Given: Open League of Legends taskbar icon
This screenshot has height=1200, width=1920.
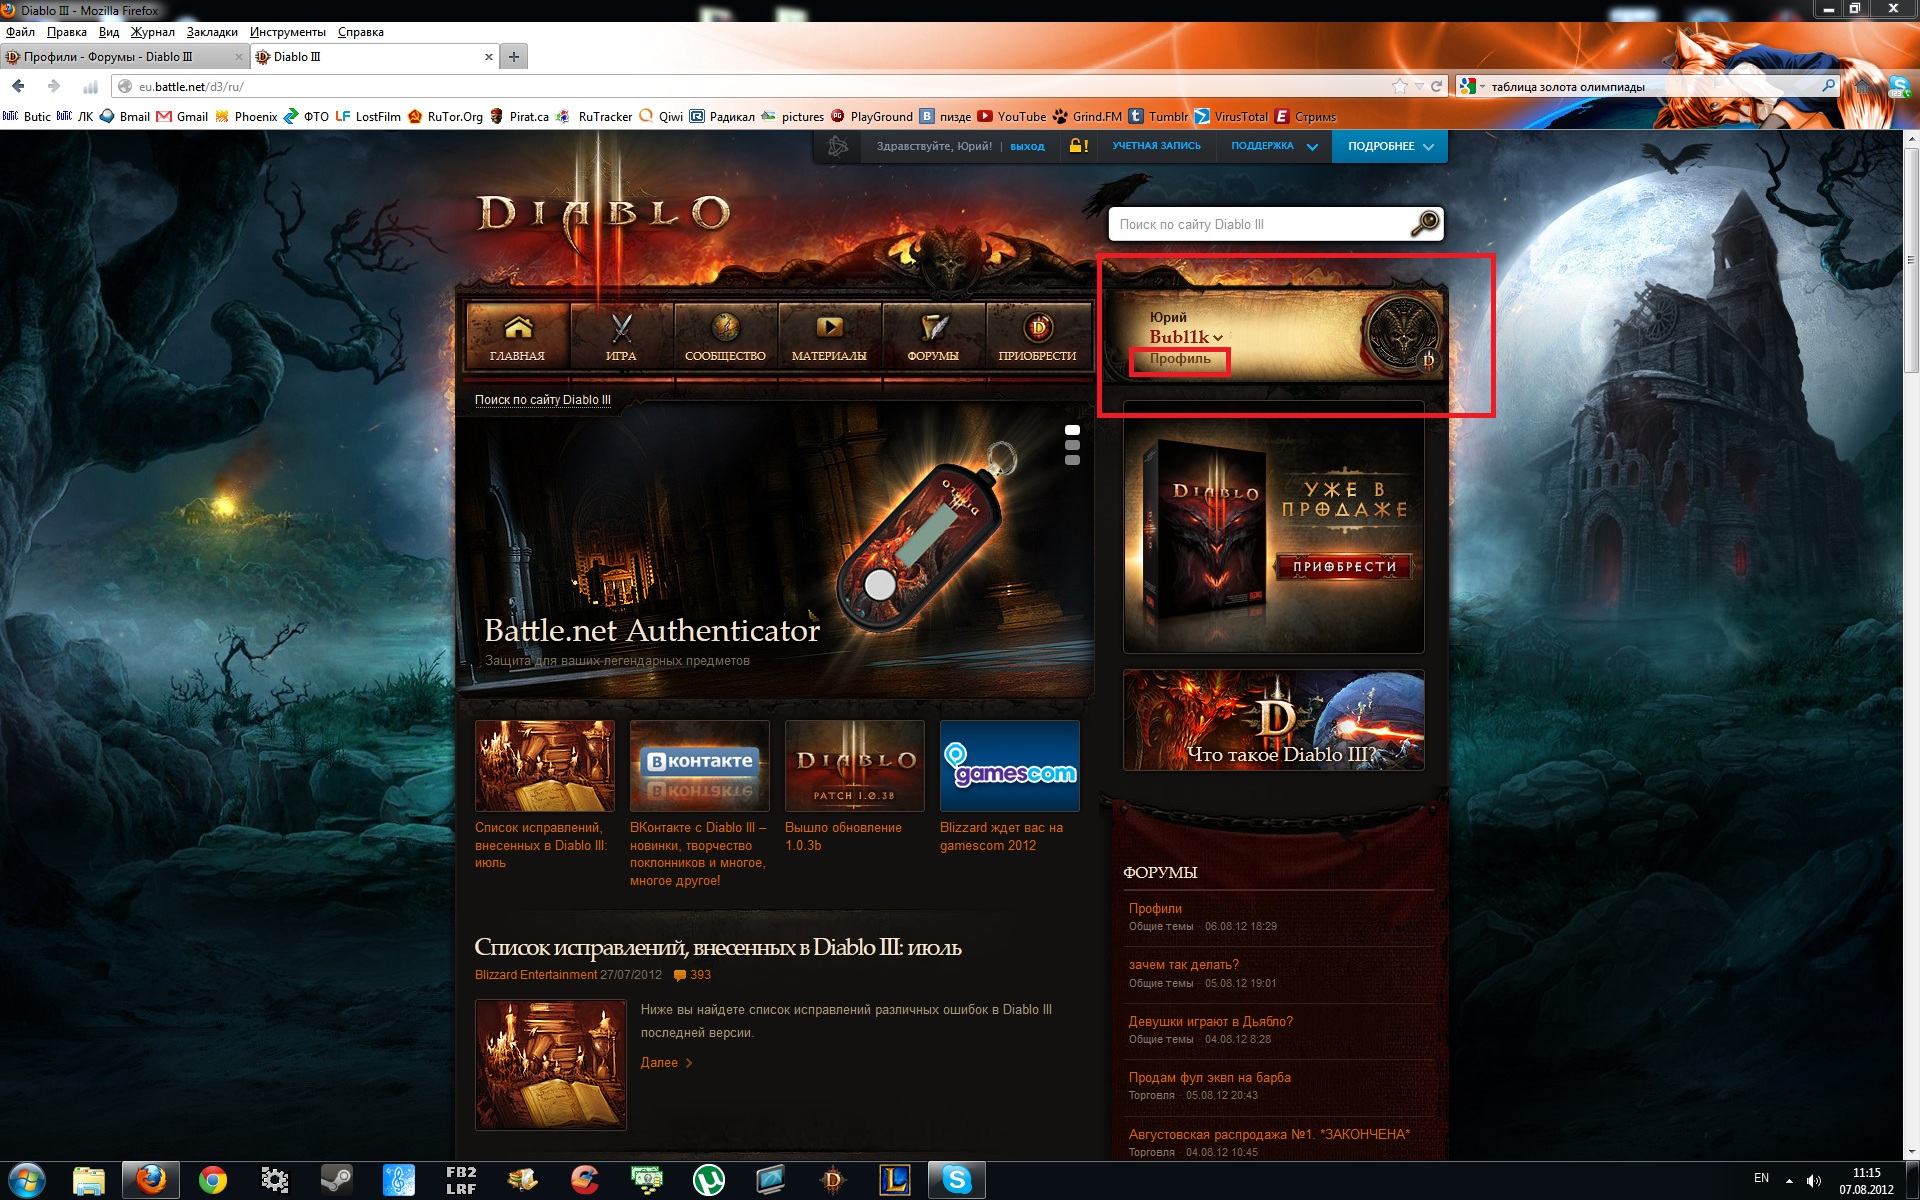Looking at the screenshot, I should (895, 1180).
